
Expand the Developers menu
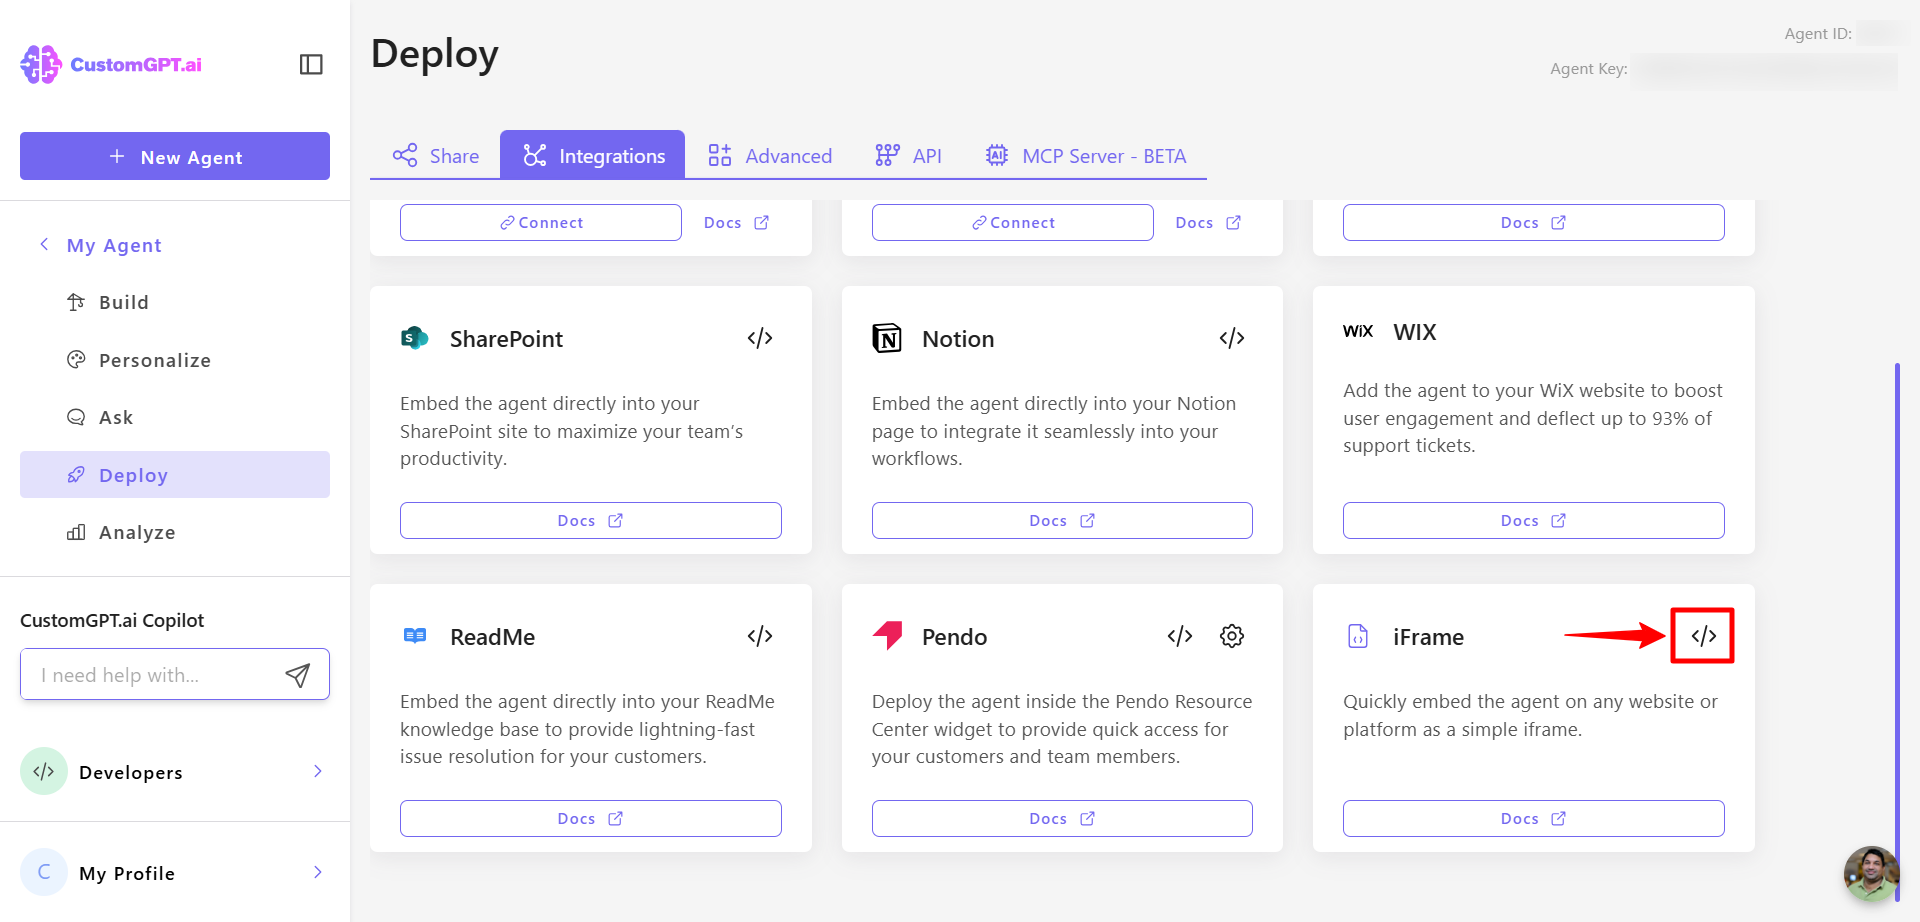(175, 771)
